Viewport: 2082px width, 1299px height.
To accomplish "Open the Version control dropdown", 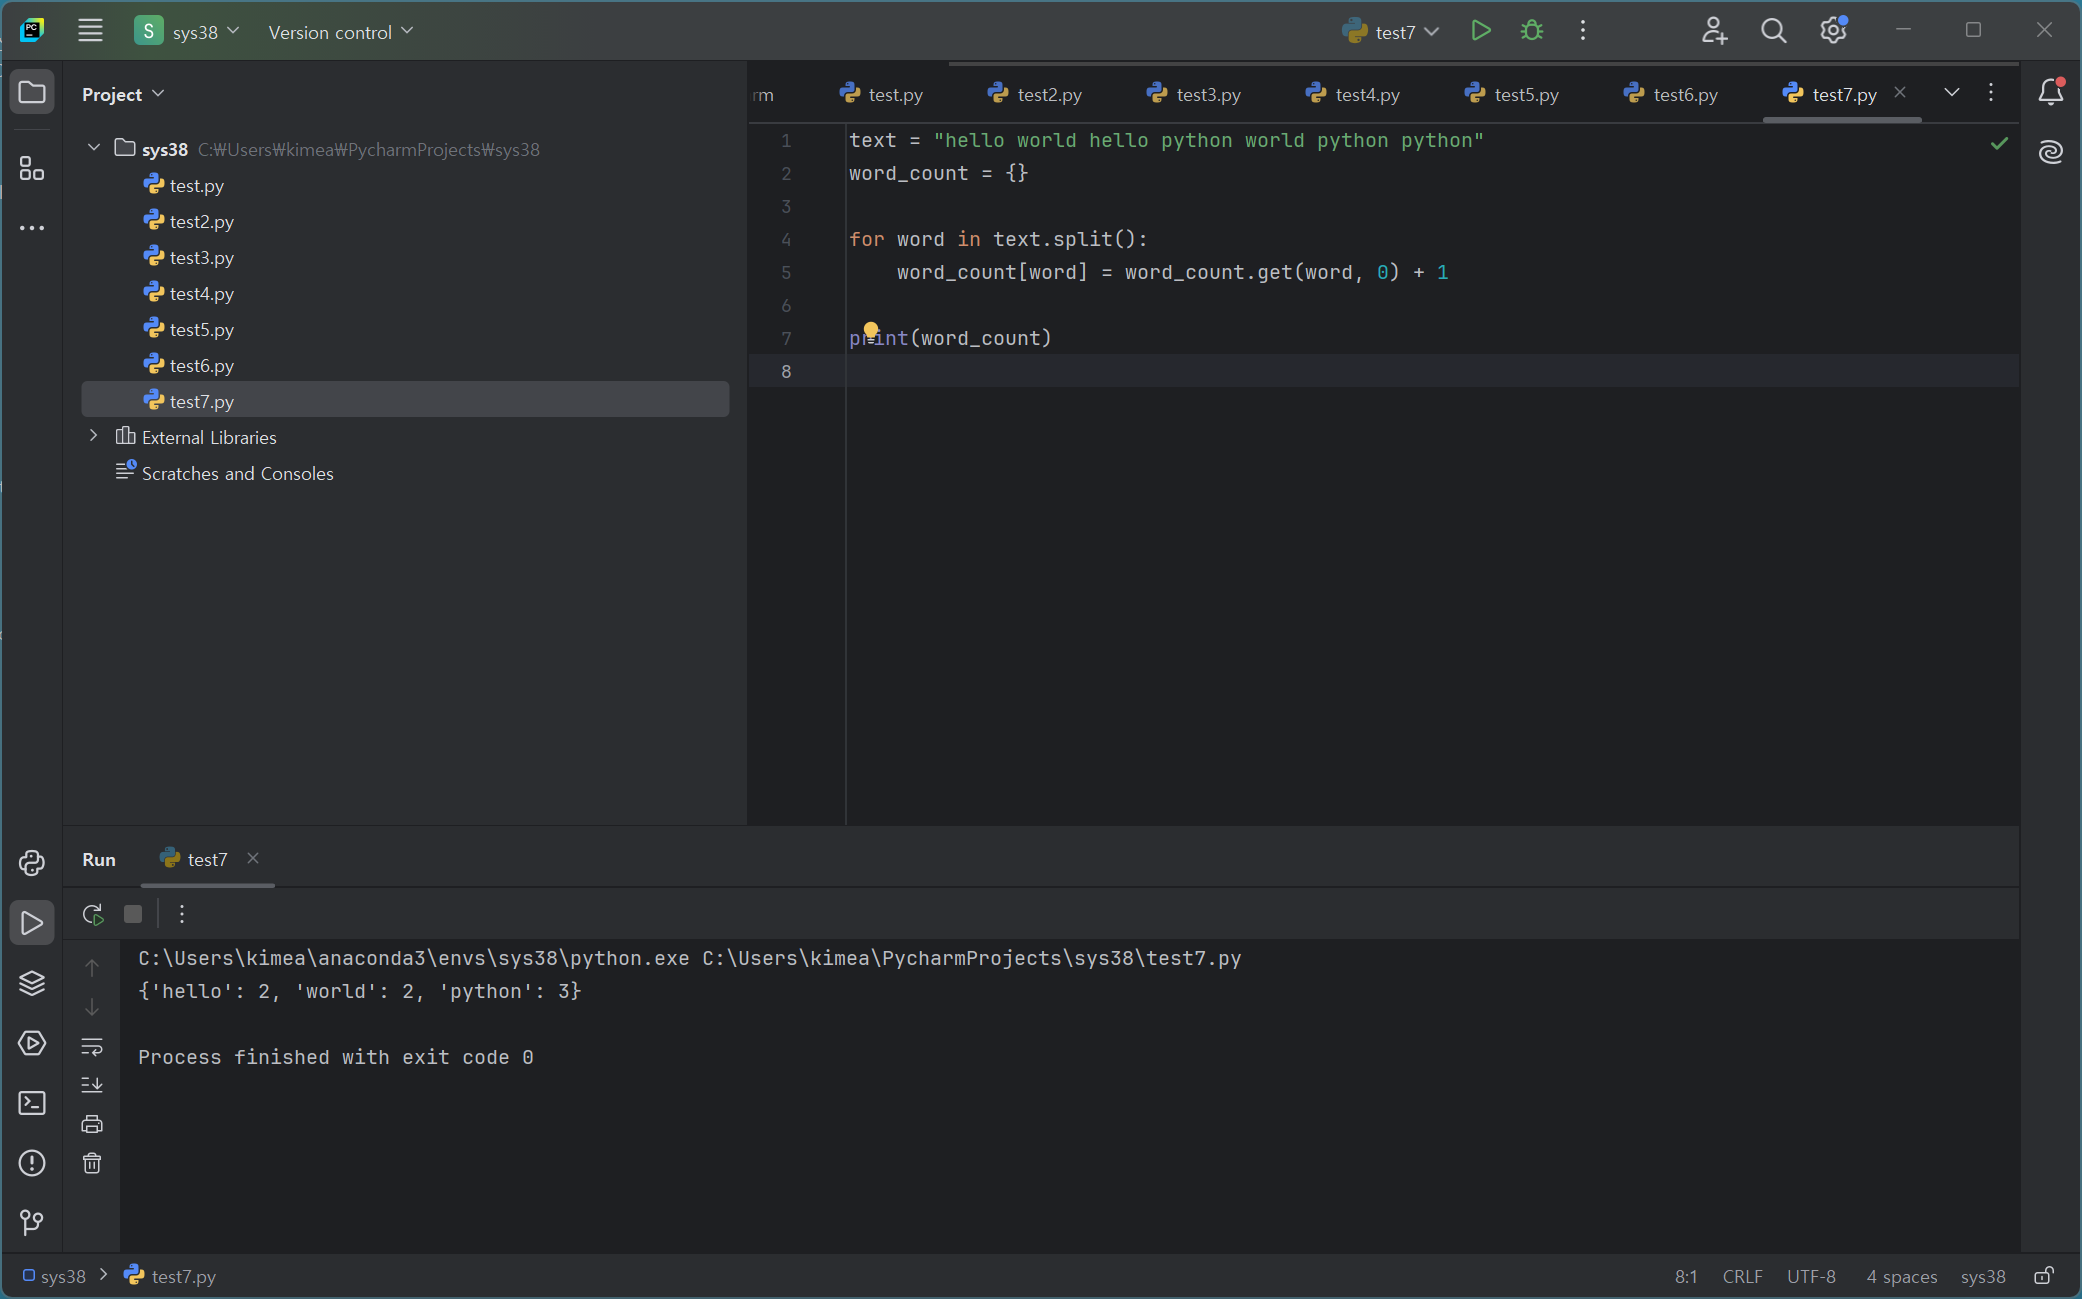I will click(340, 32).
